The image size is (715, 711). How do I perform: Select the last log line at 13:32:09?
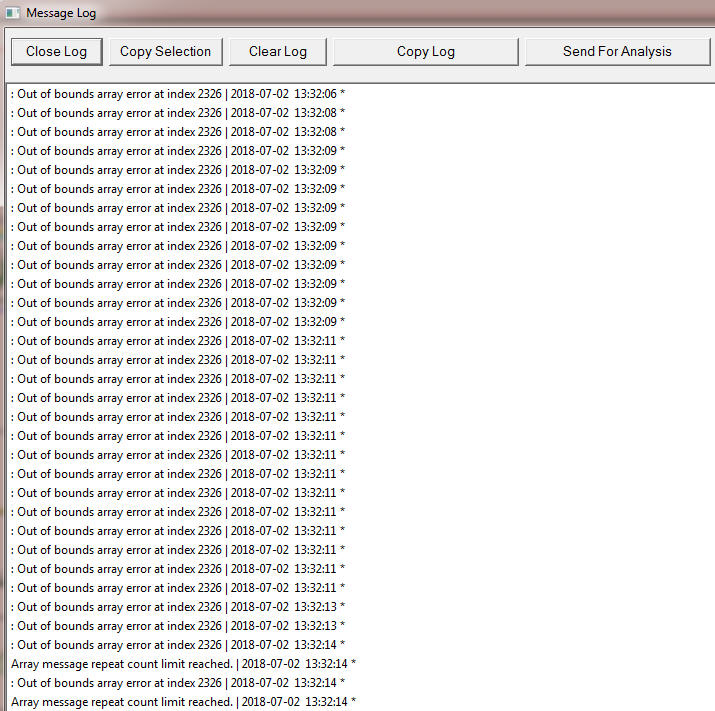click(178, 322)
